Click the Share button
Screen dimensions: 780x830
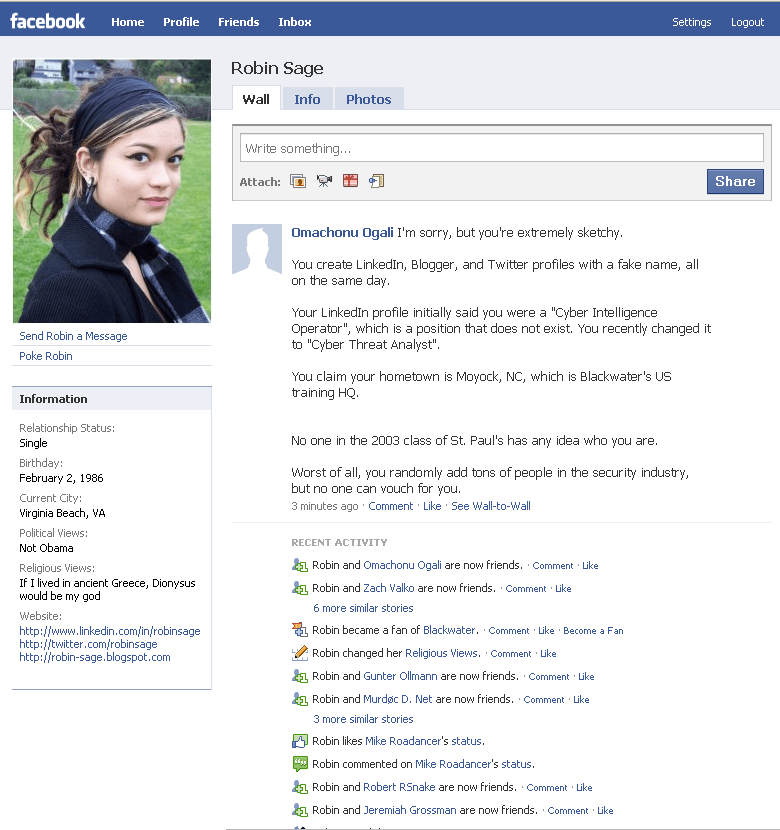pyautogui.click(x=735, y=182)
